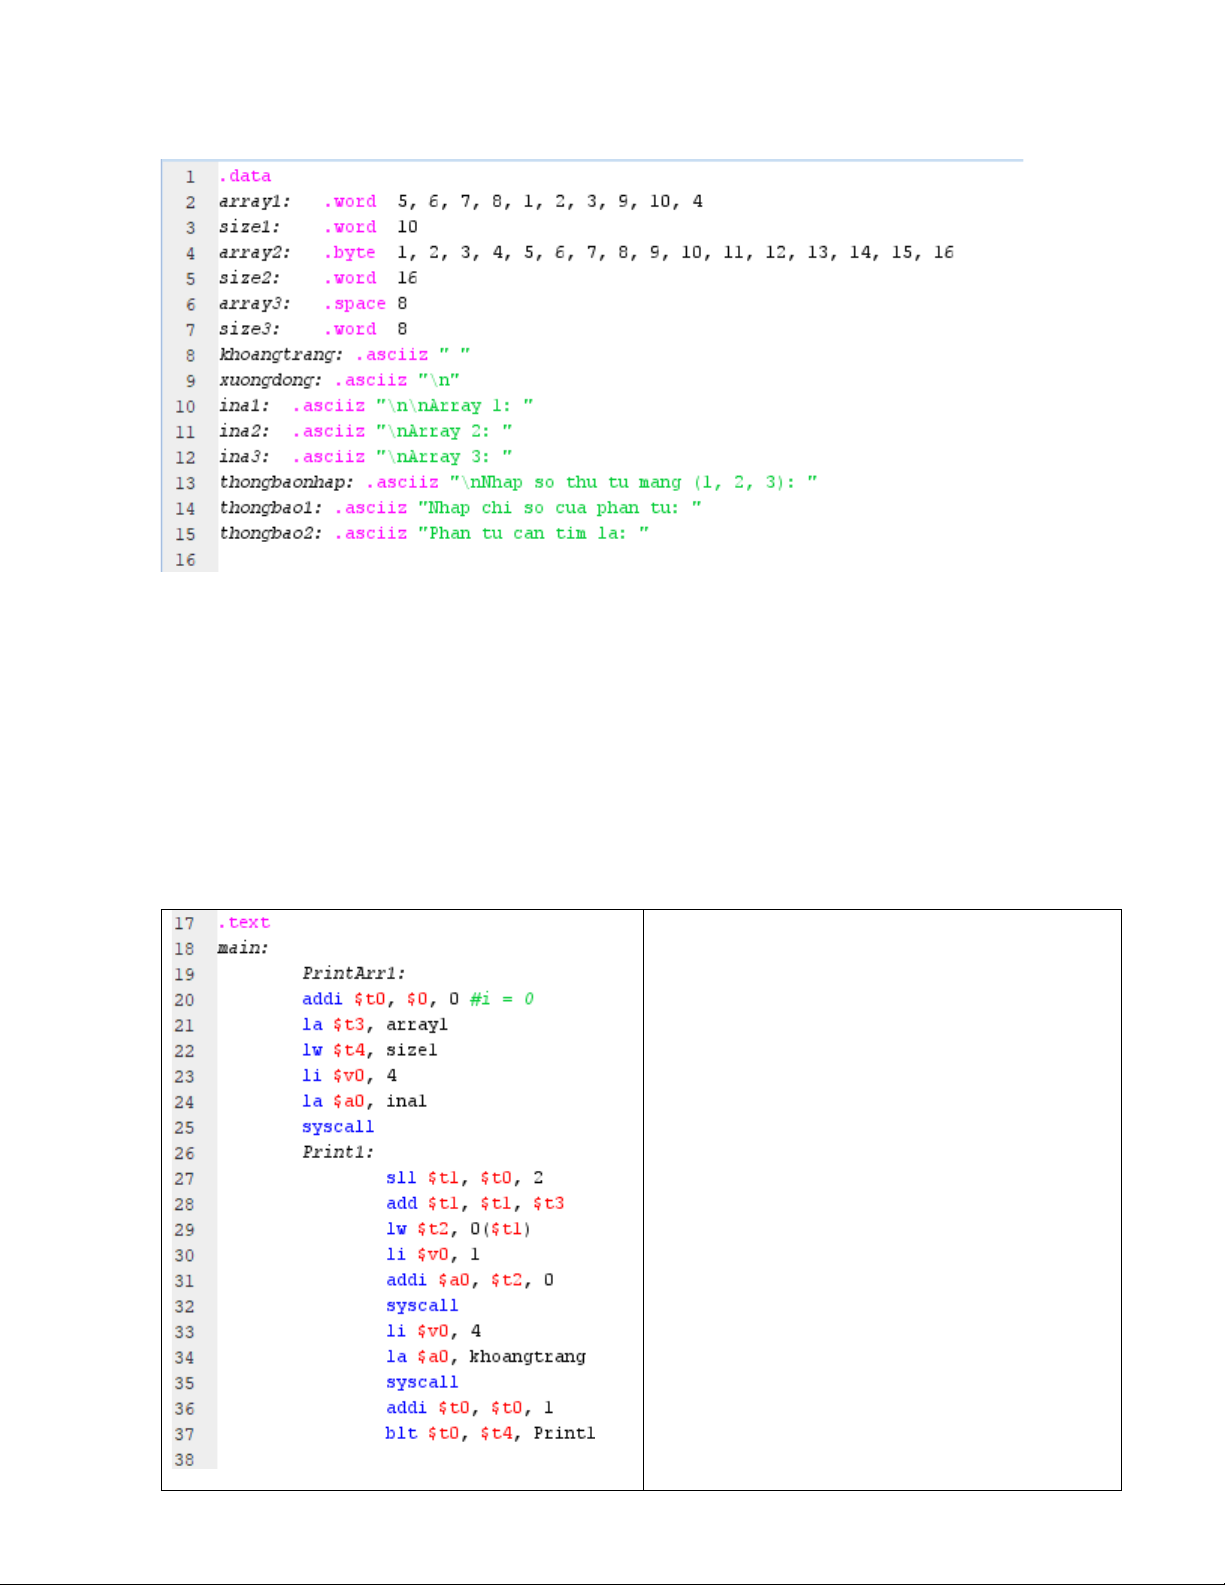Click the size1 label on line 3
The height and width of the screenshot is (1585, 1225).
(249, 227)
